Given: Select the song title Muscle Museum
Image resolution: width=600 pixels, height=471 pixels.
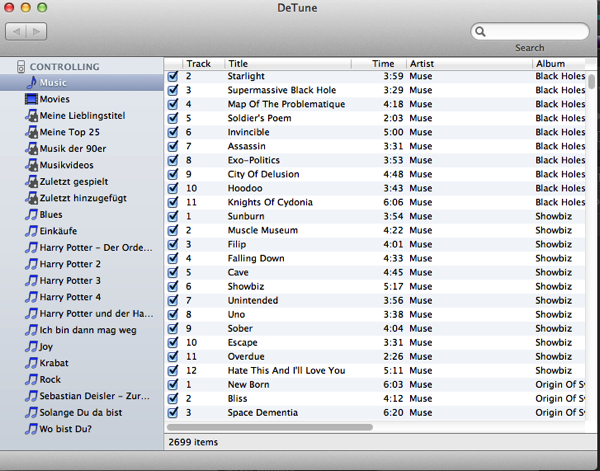Looking at the screenshot, I should (262, 230).
